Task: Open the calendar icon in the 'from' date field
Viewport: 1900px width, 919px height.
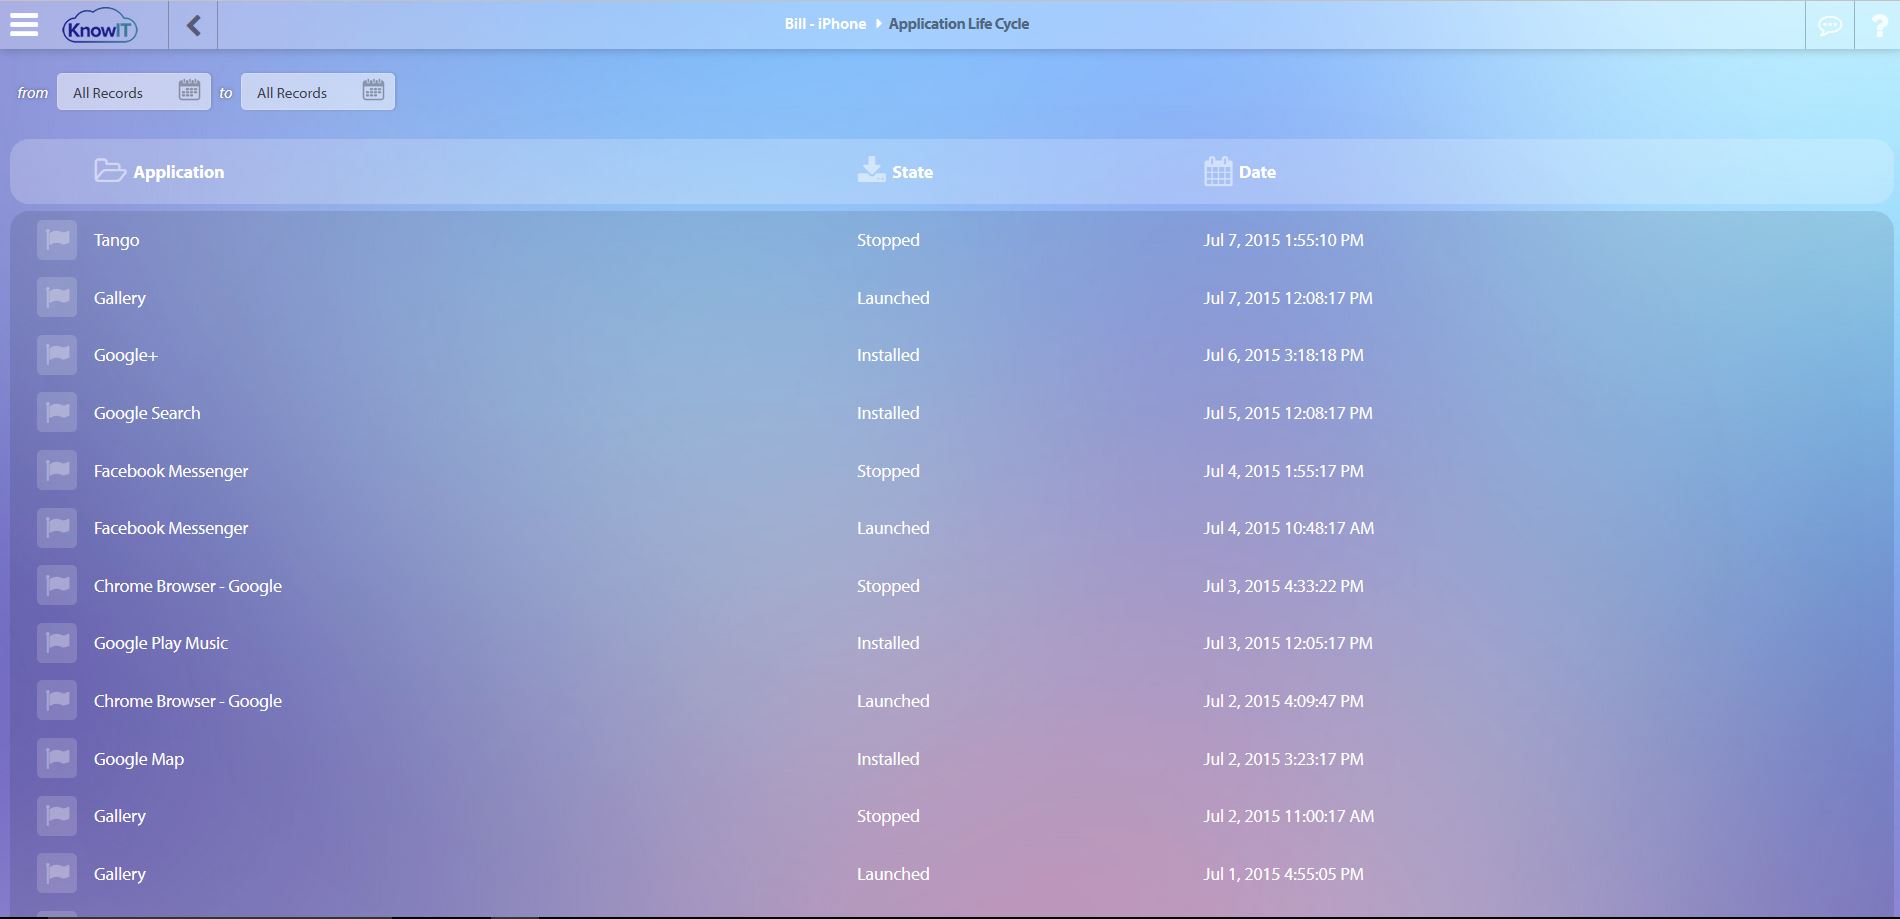Action: coord(189,91)
